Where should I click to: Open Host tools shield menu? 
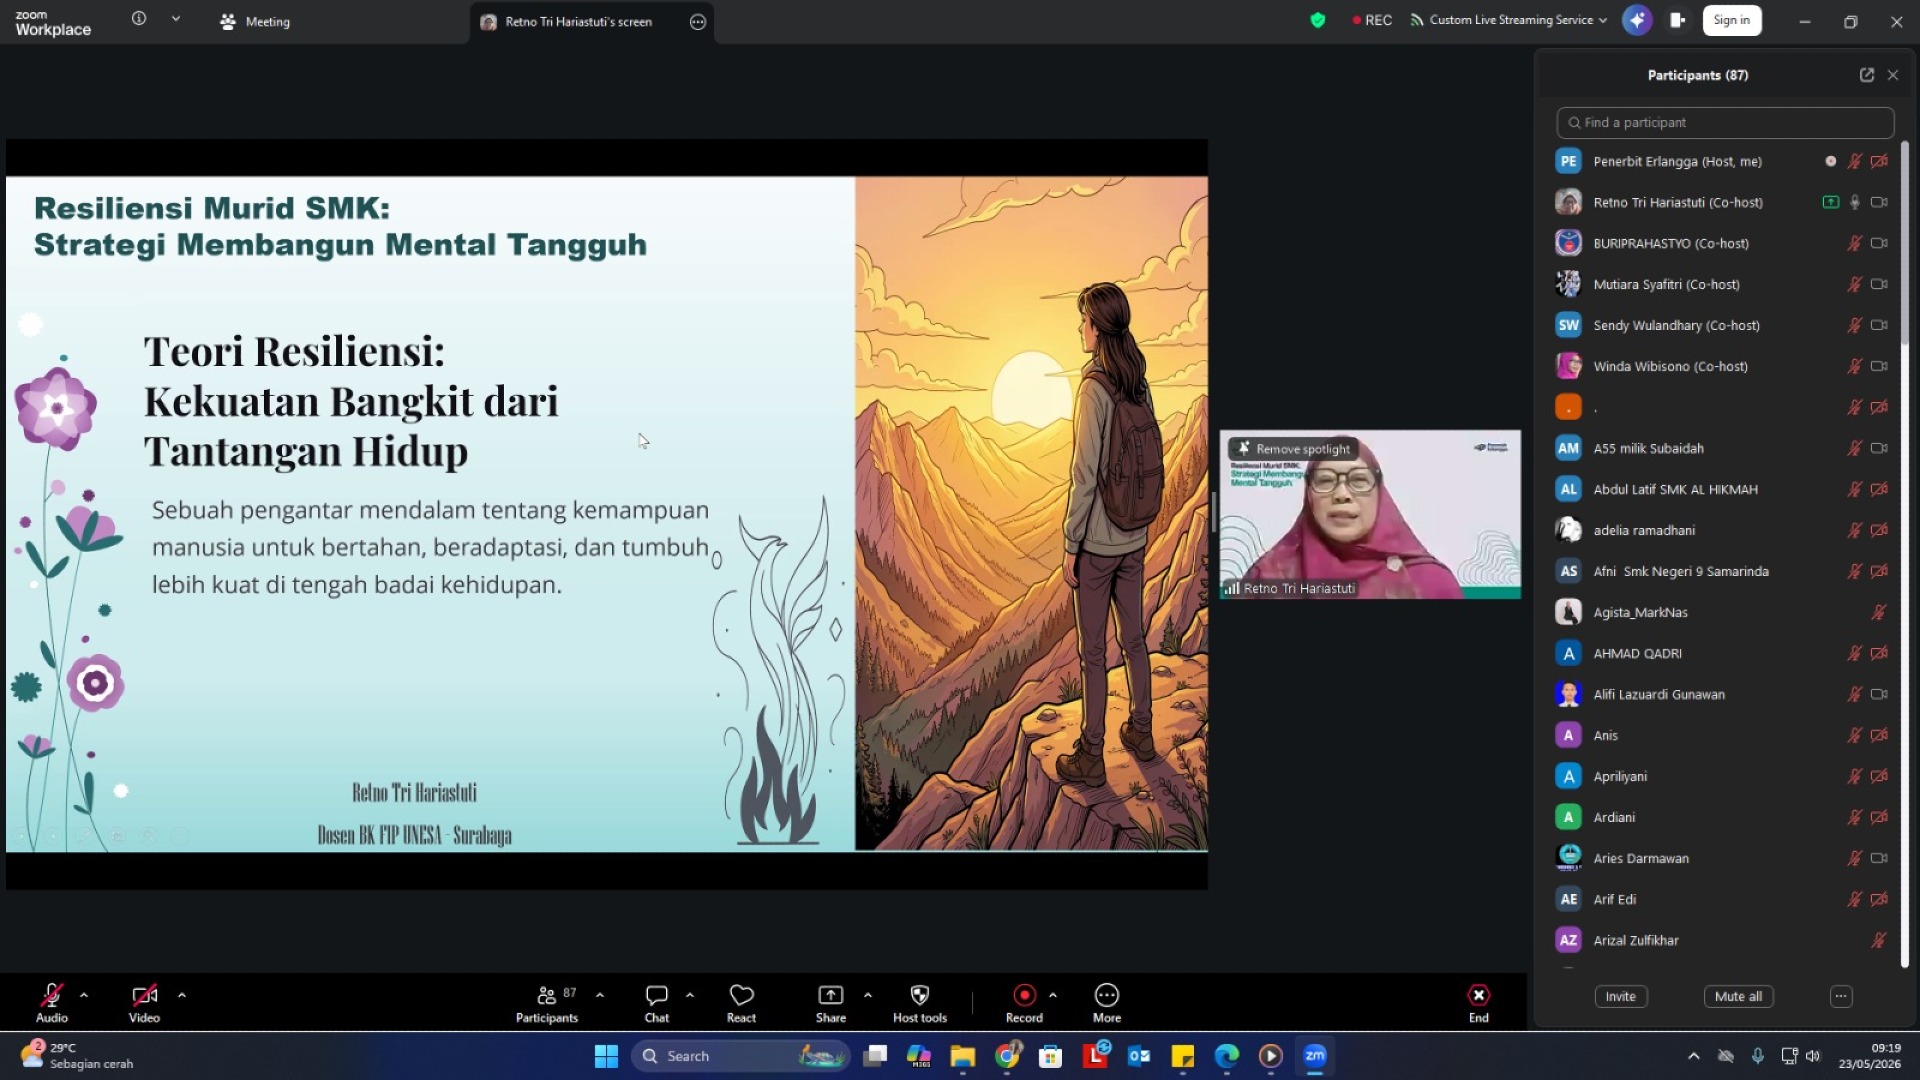click(x=920, y=1003)
